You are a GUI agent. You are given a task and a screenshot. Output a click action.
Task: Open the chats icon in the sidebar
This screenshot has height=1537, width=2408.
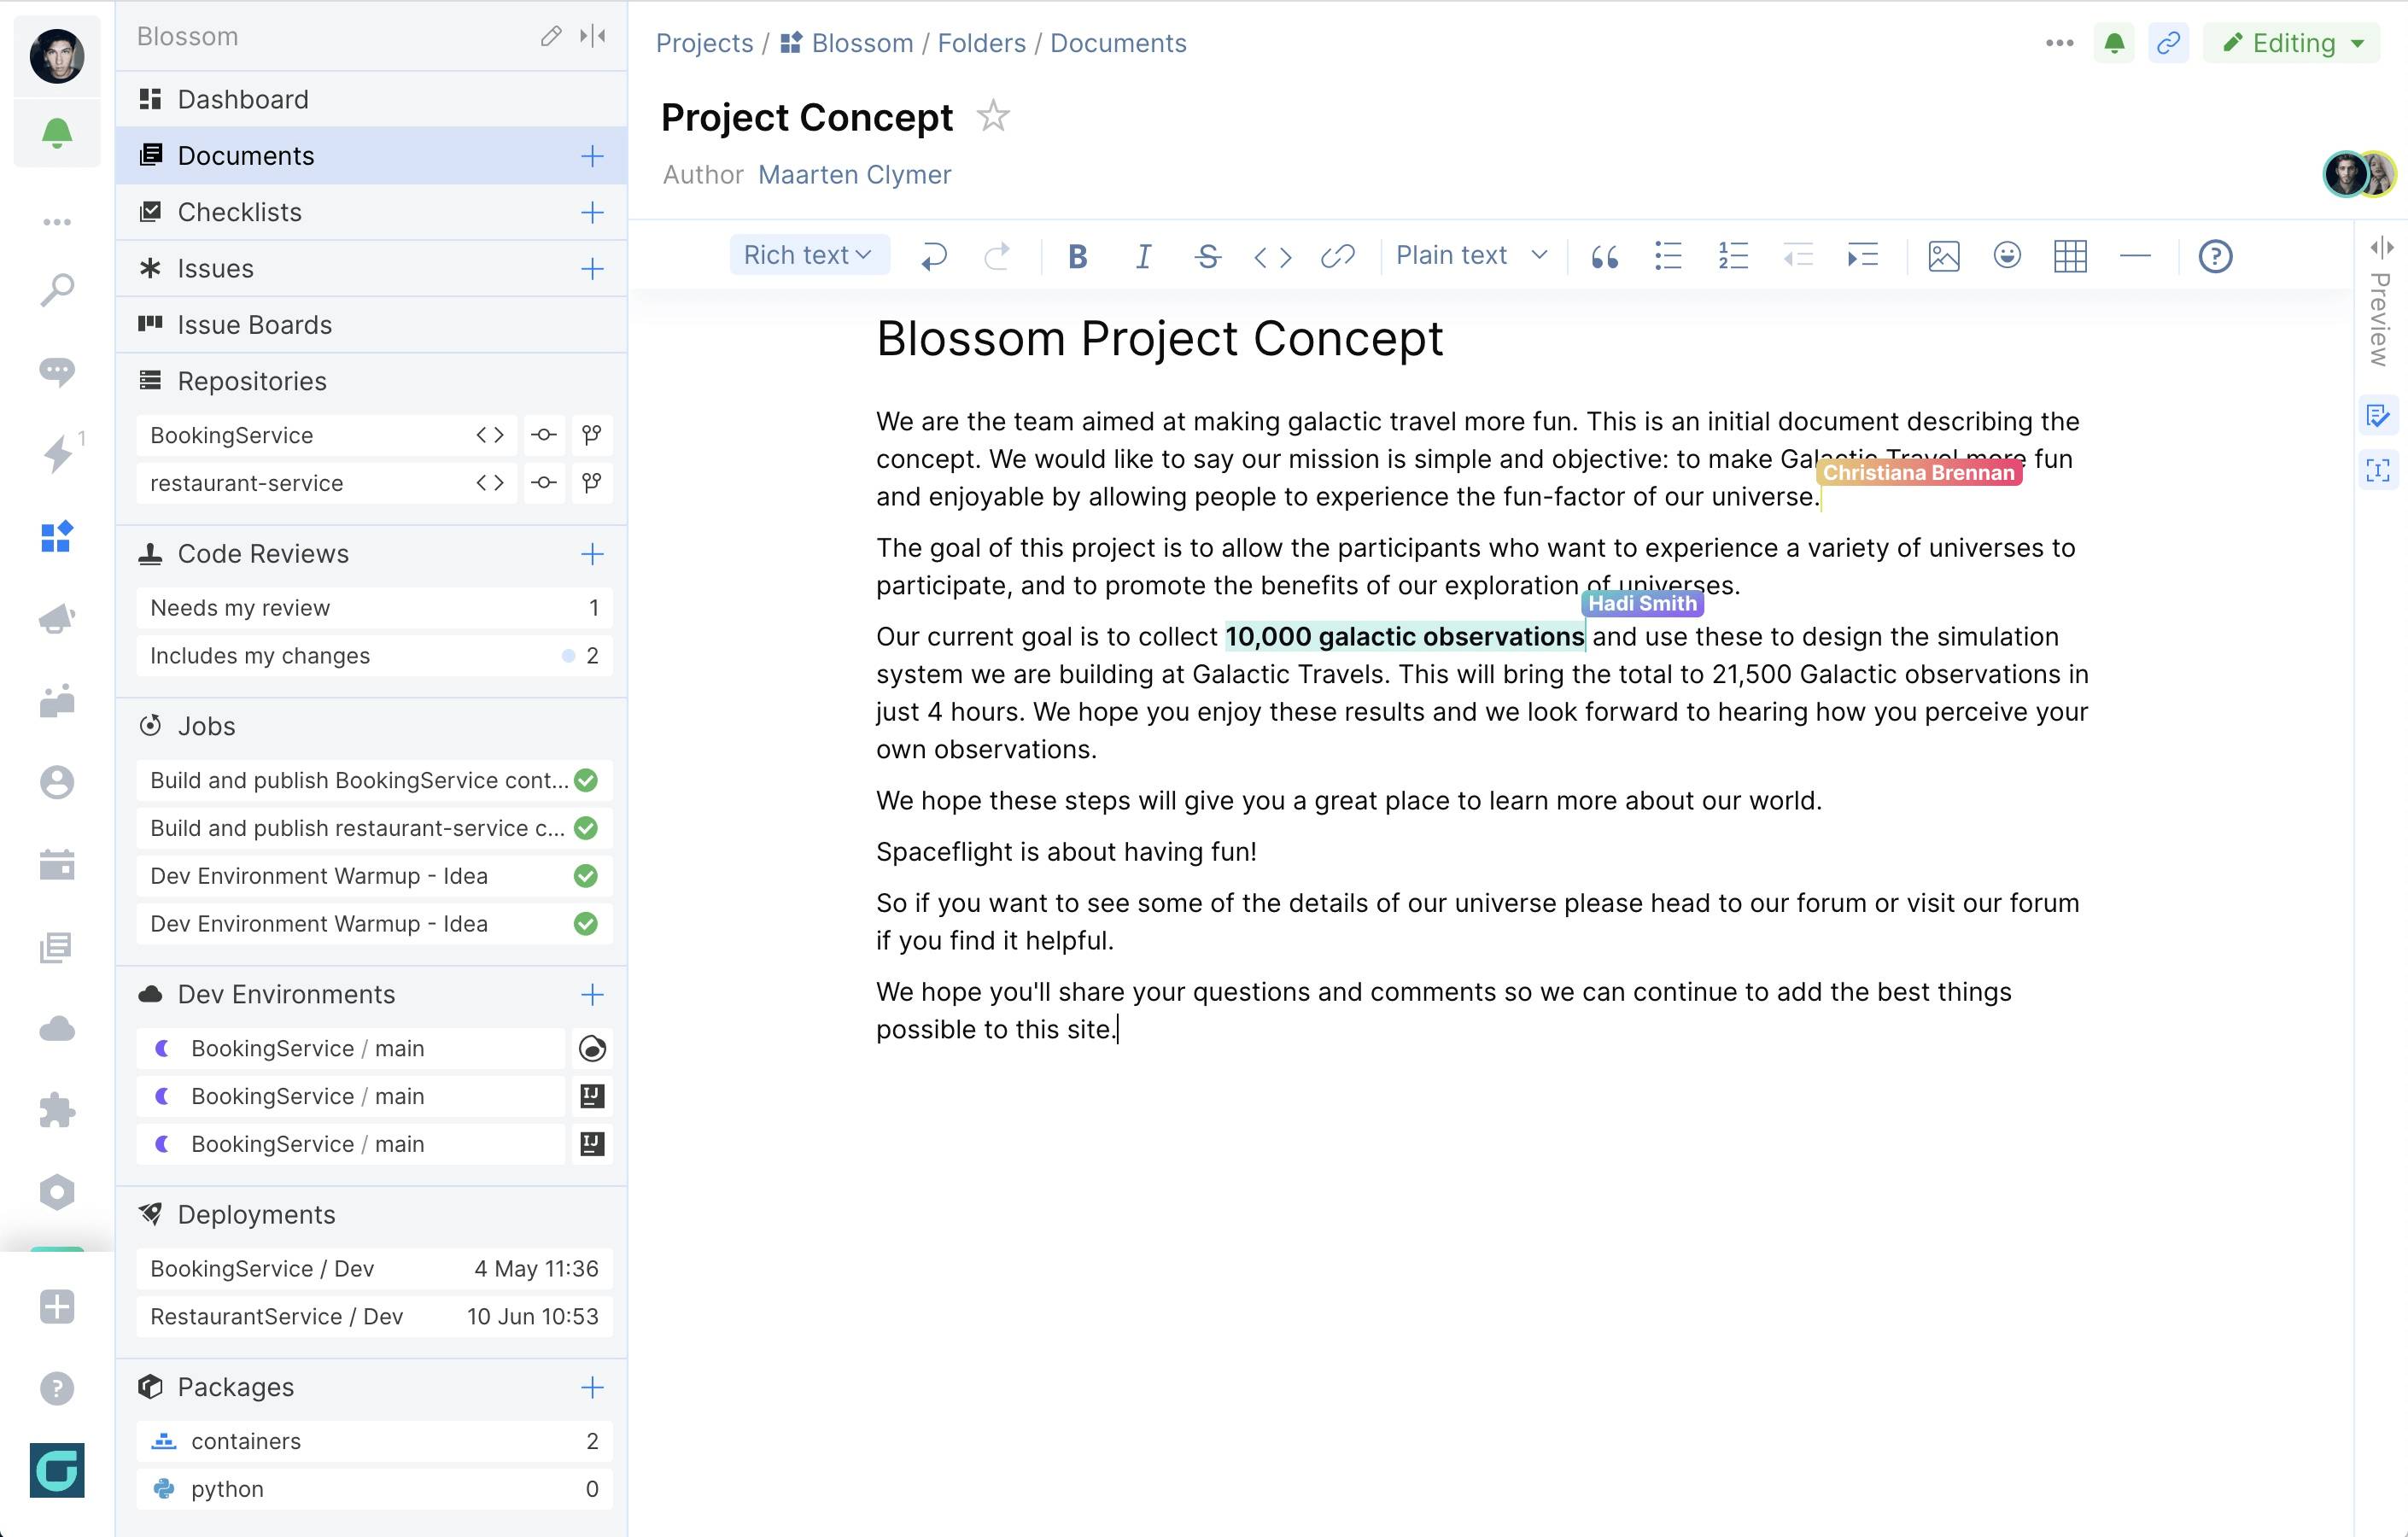click(57, 372)
